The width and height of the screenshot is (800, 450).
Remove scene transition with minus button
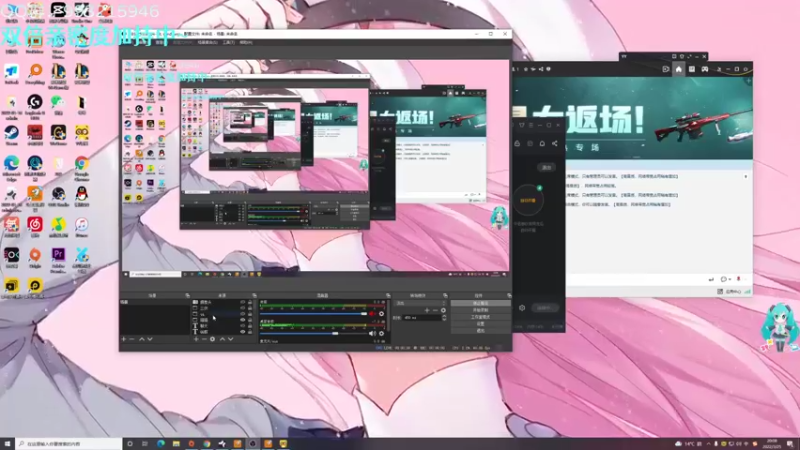click(x=435, y=310)
